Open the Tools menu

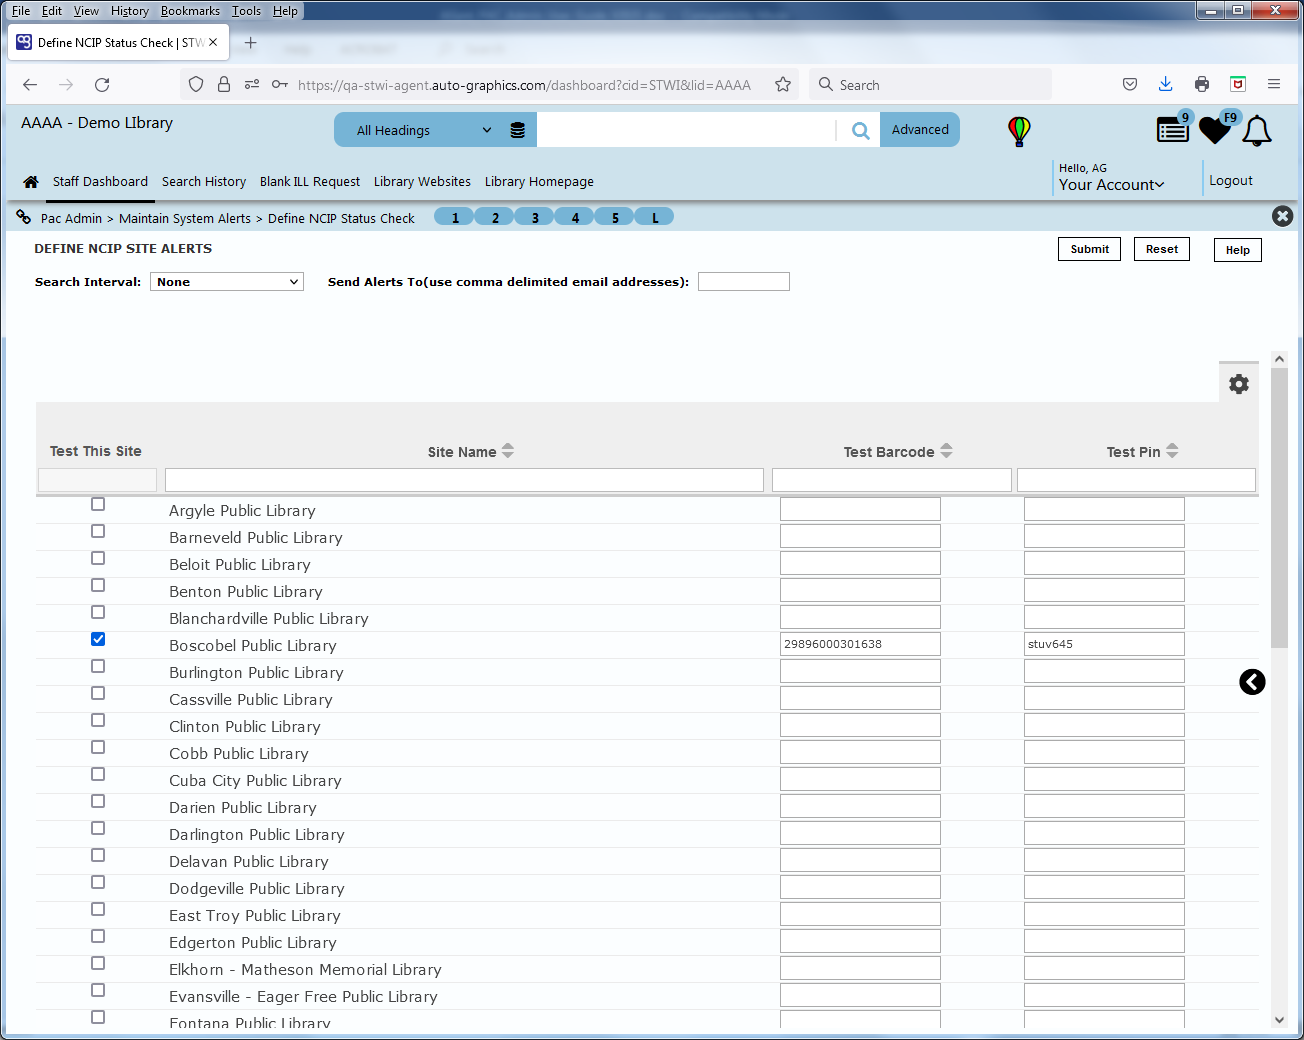(246, 11)
